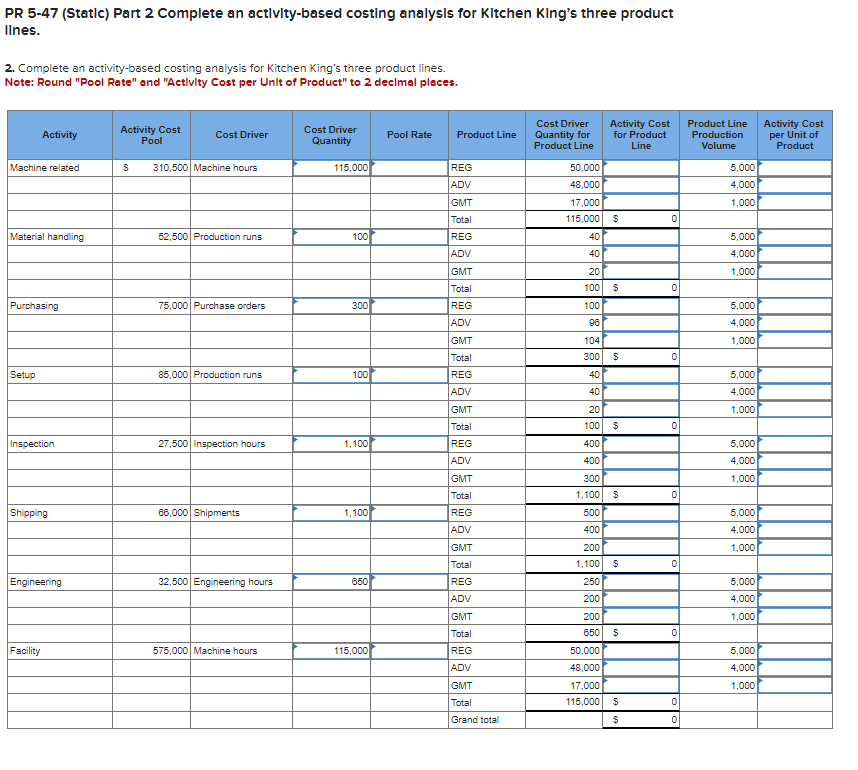Click the Activity Cost per Unit header
The width and height of the screenshot is (858, 770).
795,135
